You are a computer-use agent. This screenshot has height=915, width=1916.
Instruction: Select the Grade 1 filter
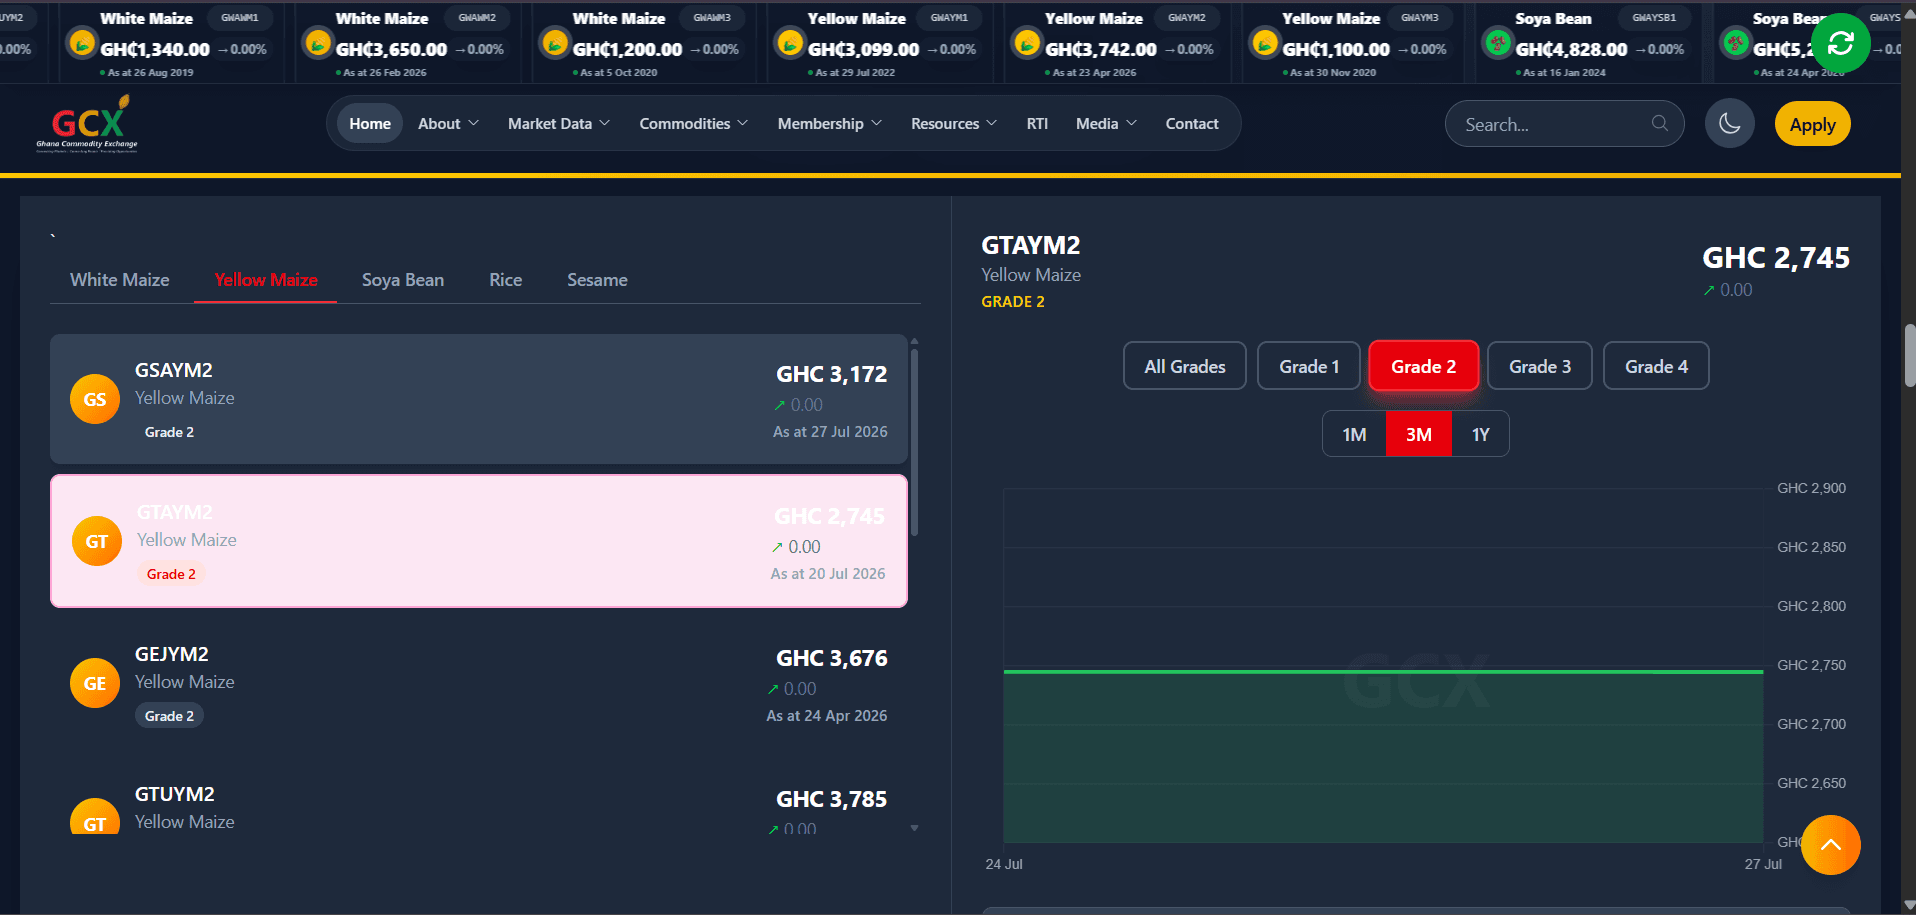coord(1309,366)
